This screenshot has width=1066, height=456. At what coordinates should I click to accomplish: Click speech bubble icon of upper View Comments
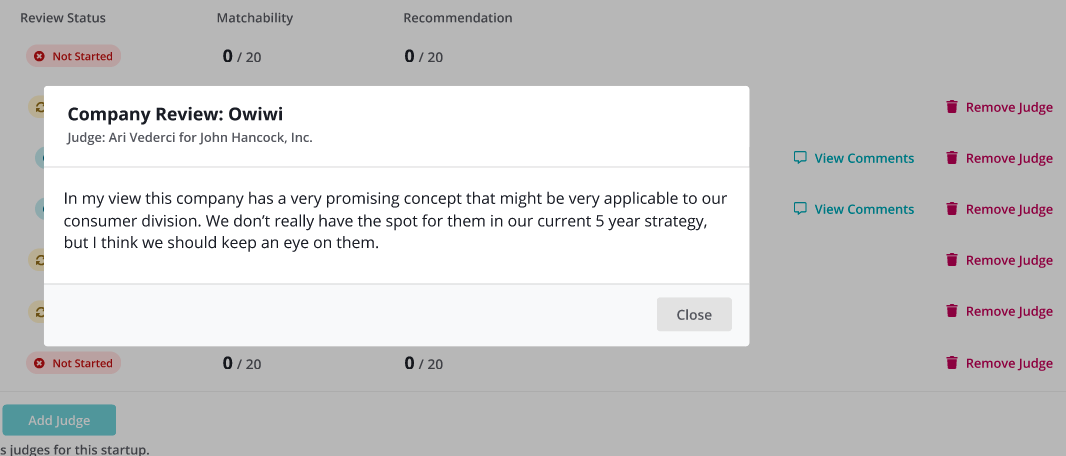click(800, 158)
